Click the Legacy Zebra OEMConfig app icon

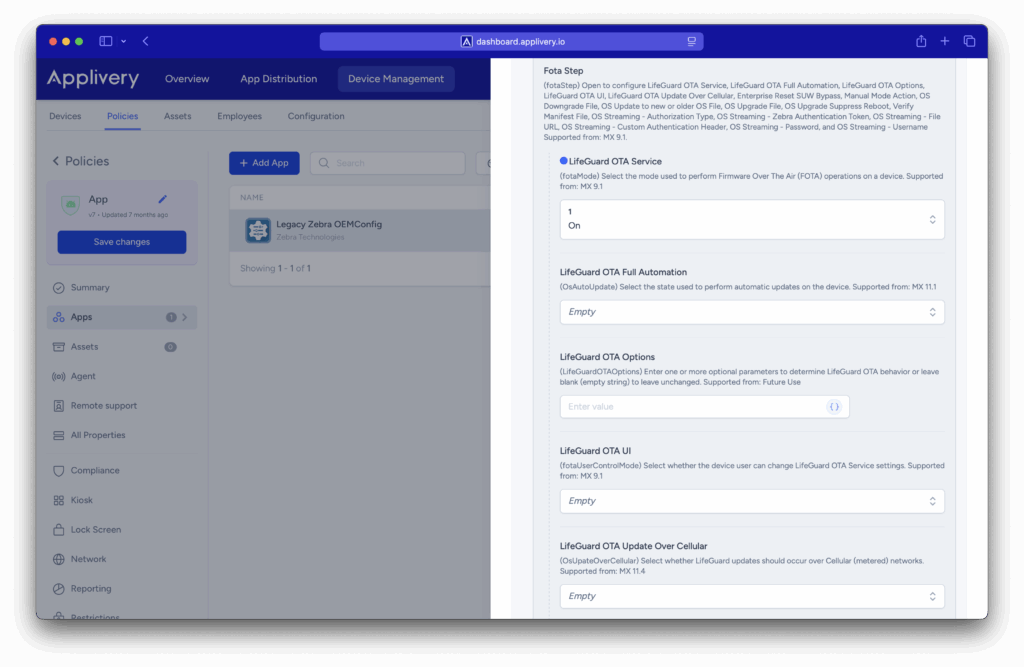pos(258,230)
